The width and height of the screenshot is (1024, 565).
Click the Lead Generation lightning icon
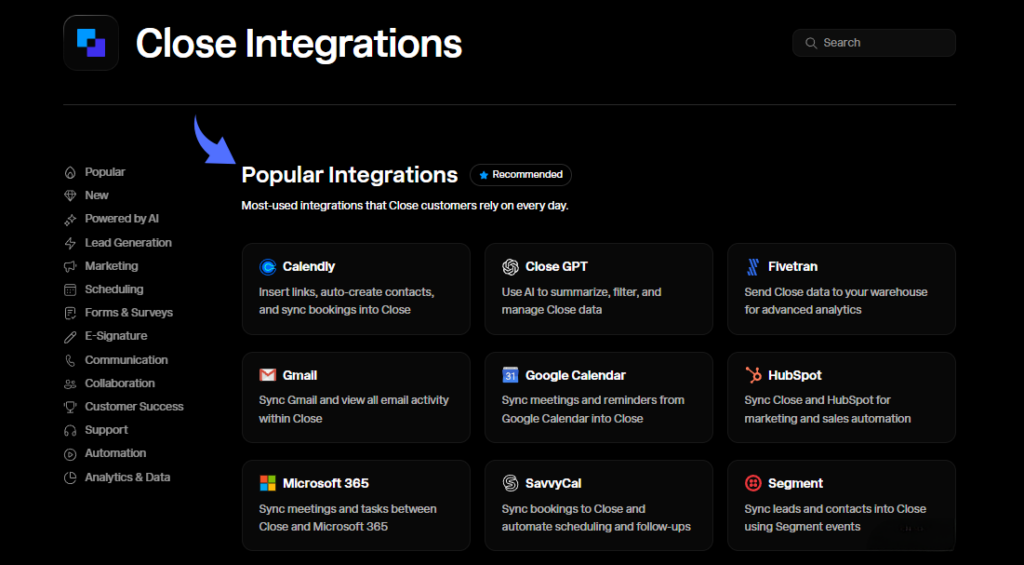click(x=70, y=243)
